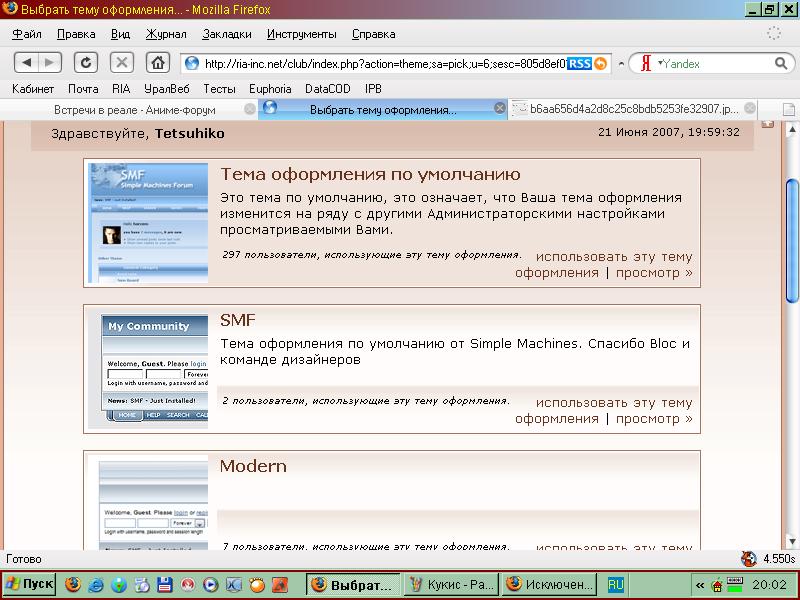Image resolution: width=800 pixels, height=600 pixels.
Task: Open the Справка menu
Action: (373, 34)
